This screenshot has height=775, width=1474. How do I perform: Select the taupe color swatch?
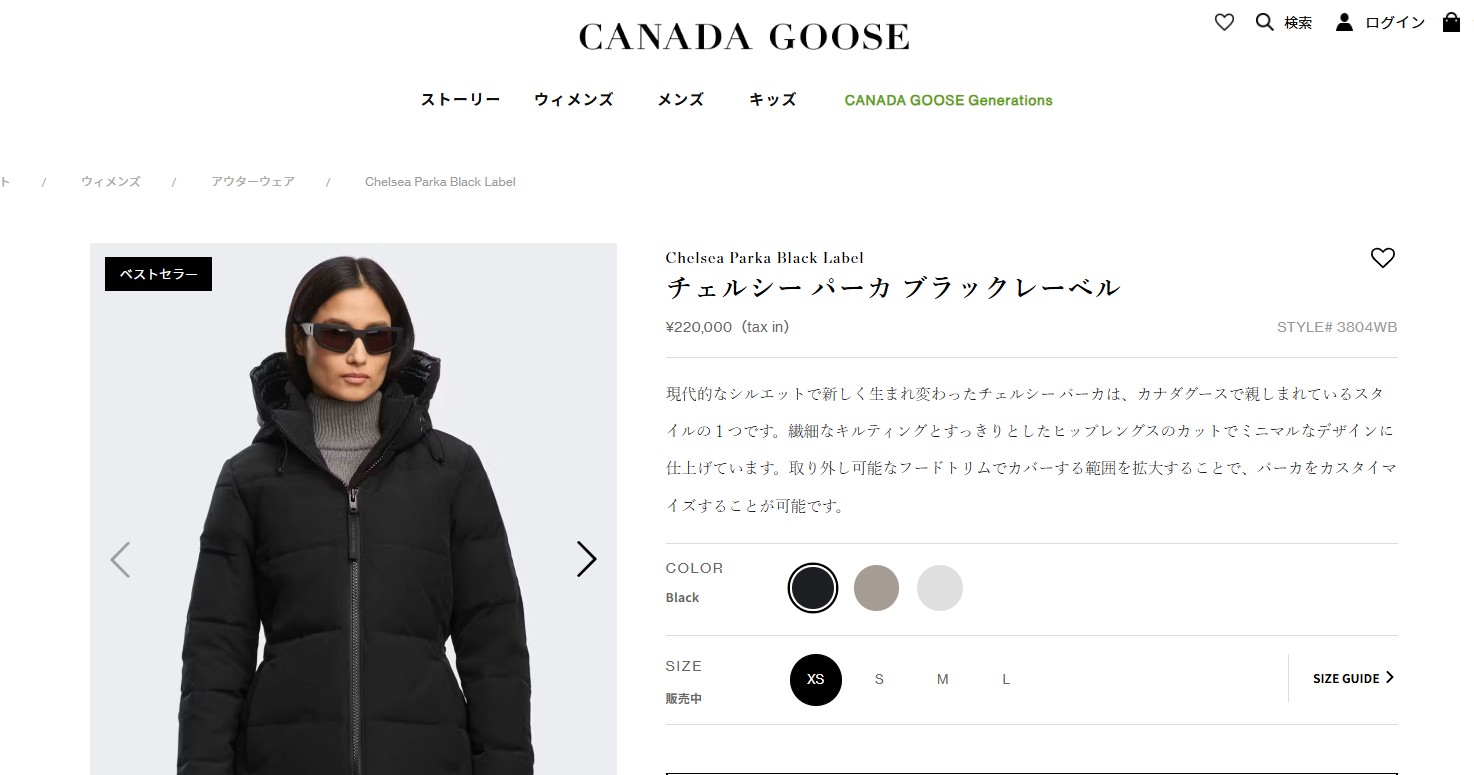[x=876, y=588]
